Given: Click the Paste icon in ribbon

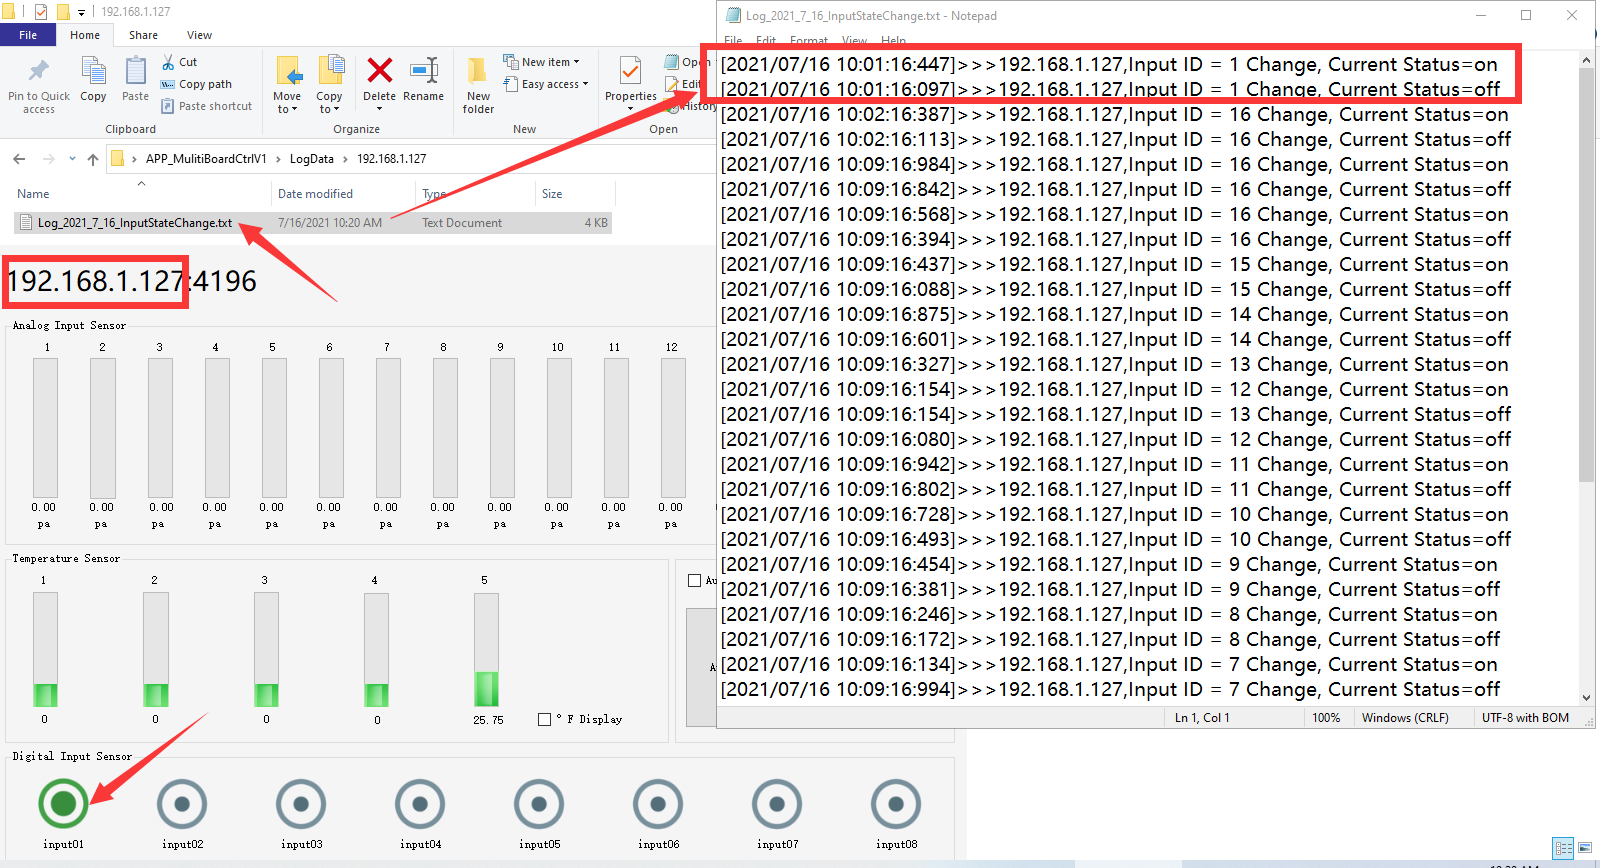Looking at the screenshot, I should point(135,73).
